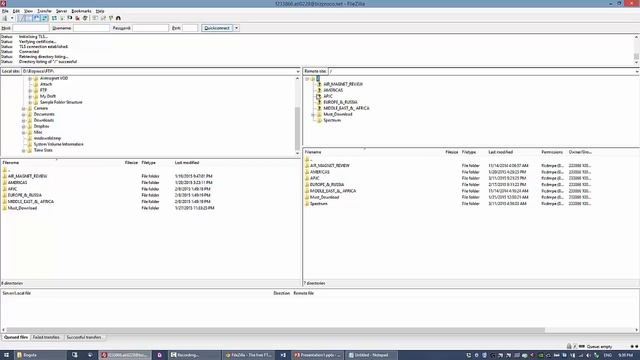Click the queue indicator icon near 'Queue: empty'
This screenshot has width=640, height=360.
tap(582, 347)
